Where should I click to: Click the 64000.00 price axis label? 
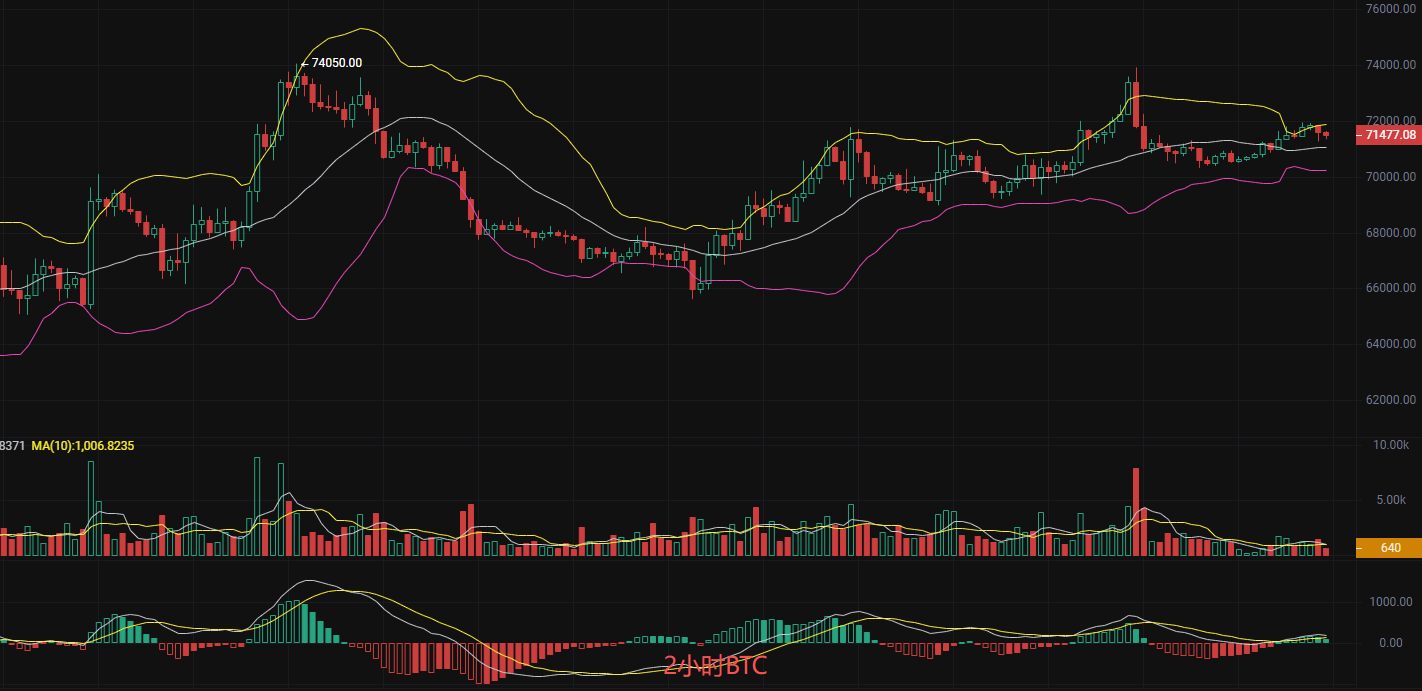tap(1391, 344)
